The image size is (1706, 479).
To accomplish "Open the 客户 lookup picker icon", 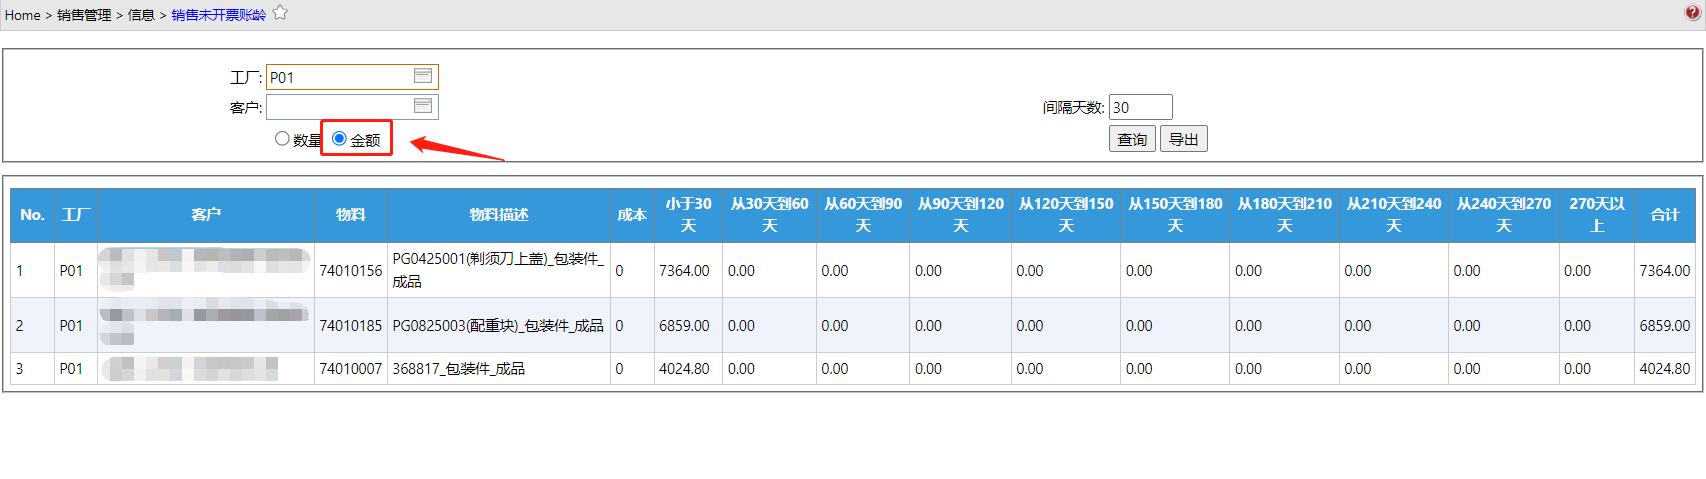I will 422,106.
